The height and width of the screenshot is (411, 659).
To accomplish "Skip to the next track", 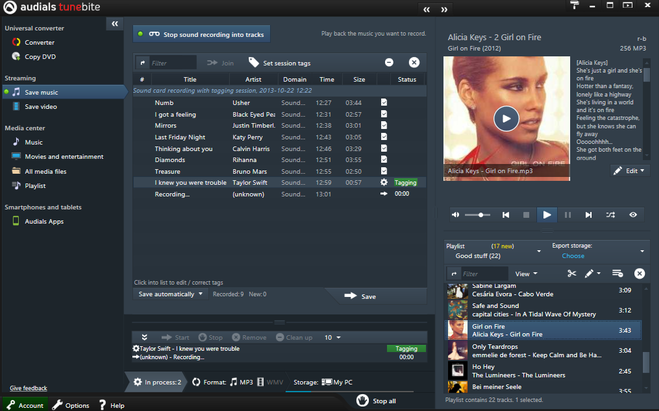I will coord(588,214).
